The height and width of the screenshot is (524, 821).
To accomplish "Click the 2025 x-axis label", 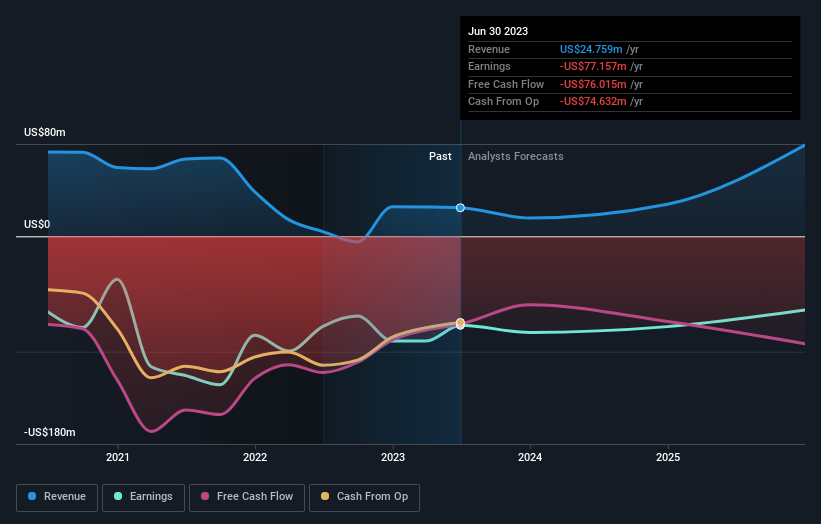I will 668,457.
